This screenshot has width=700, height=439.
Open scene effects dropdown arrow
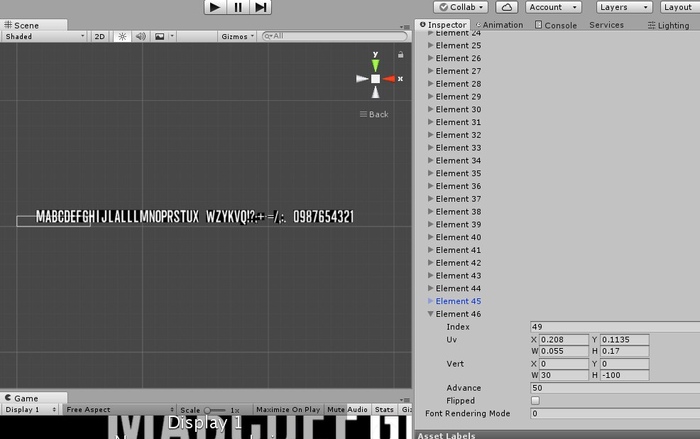coord(172,37)
